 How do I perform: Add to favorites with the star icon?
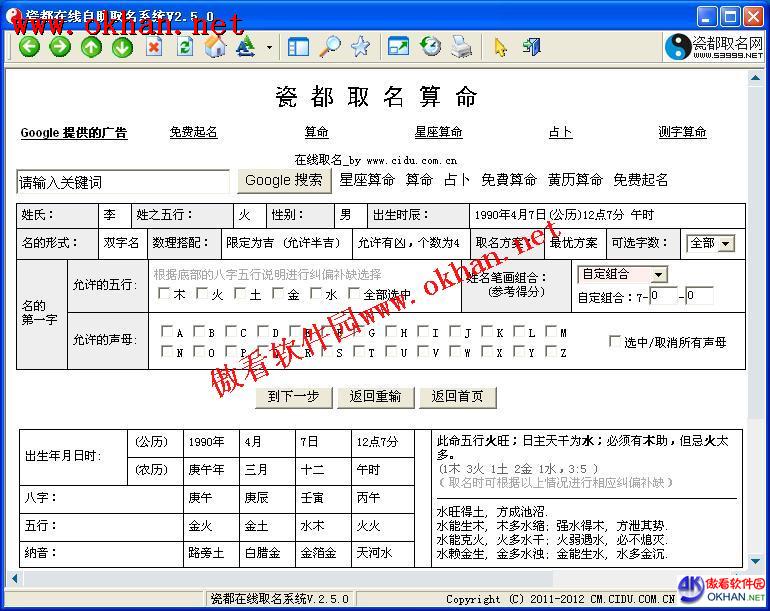click(x=361, y=47)
